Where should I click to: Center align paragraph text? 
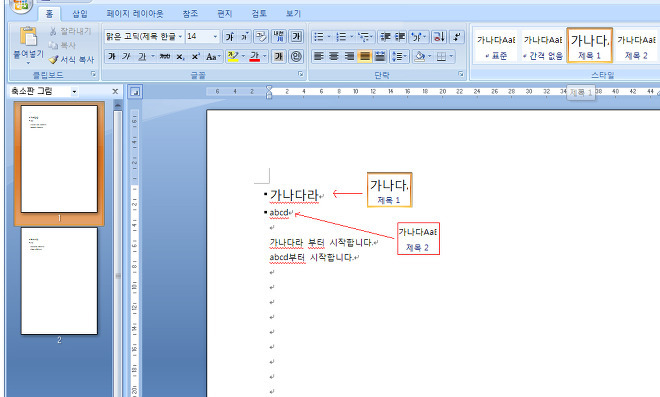tap(334, 56)
